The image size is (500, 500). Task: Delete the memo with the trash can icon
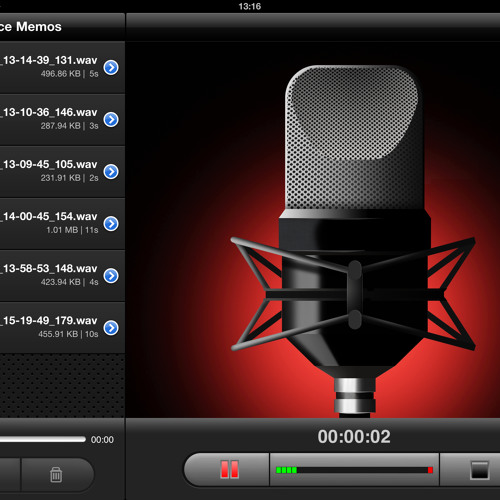click(x=56, y=474)
